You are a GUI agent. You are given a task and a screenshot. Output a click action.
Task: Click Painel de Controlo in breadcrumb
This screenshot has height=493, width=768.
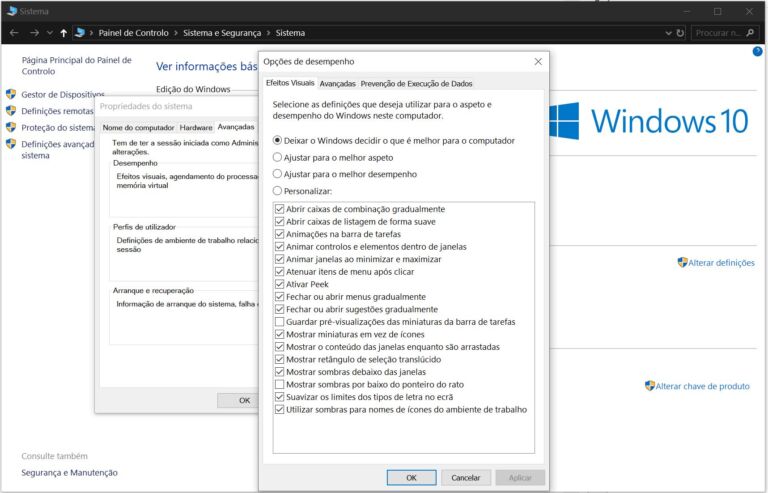pyautogui.click(x=133, y=33)
